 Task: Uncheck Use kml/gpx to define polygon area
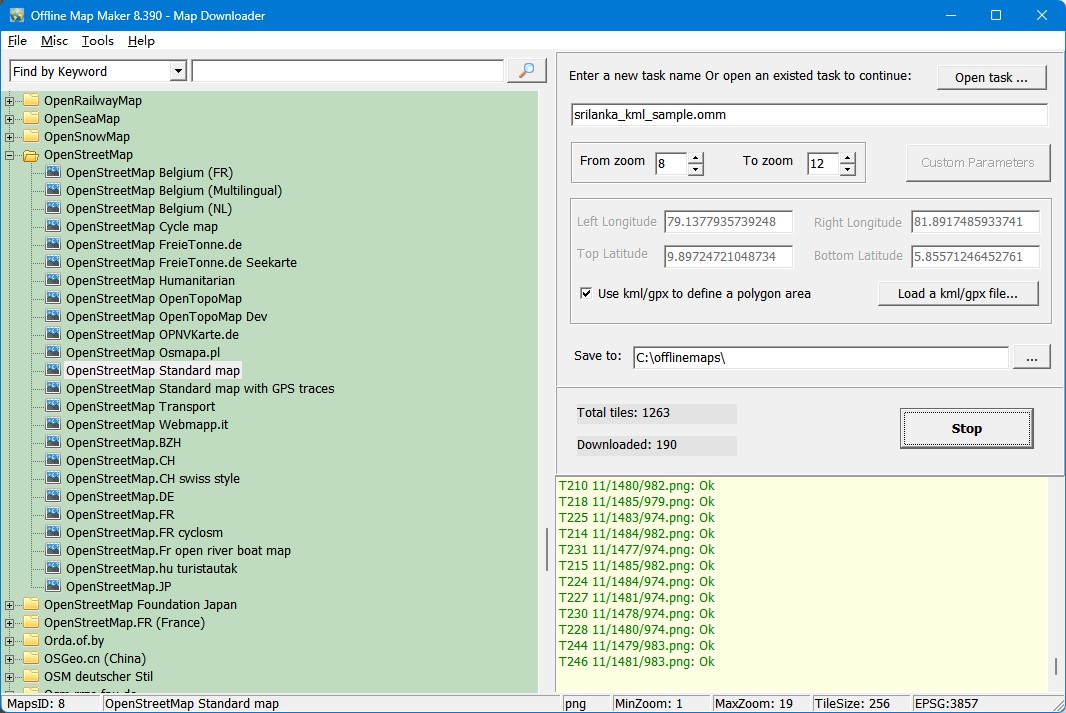[586, 293]
